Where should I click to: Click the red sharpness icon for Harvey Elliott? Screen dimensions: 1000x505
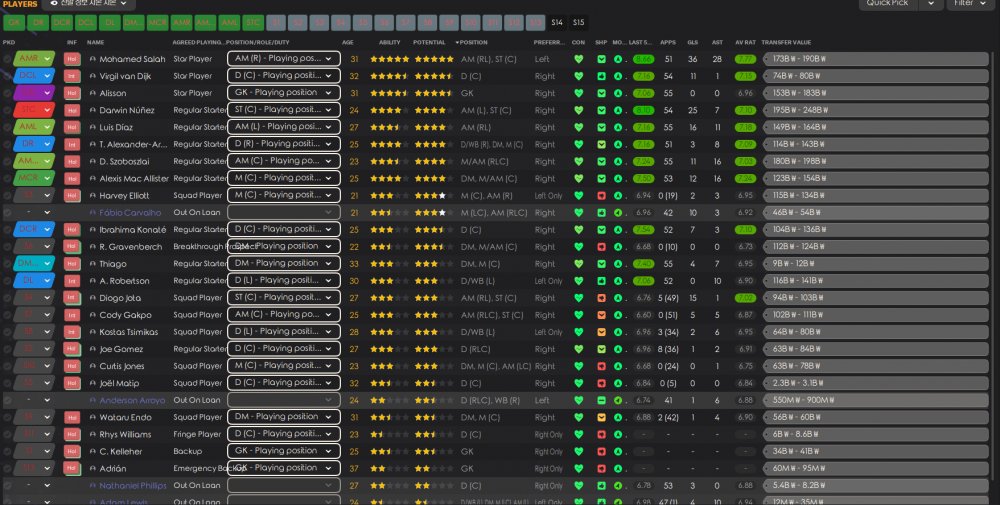click(601, 196)
